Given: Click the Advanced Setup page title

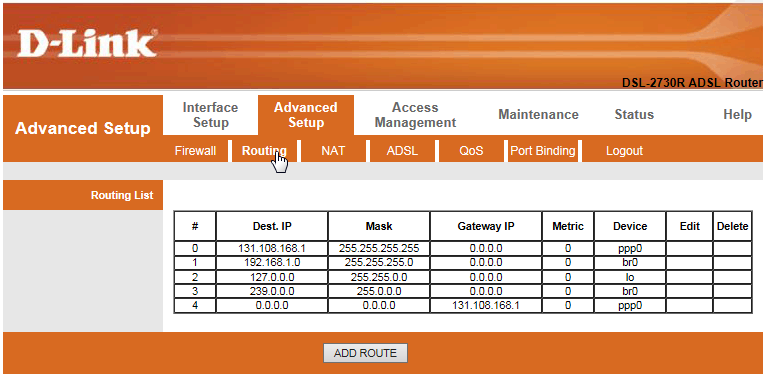Looking at the screenshot, I should point(83,129).
